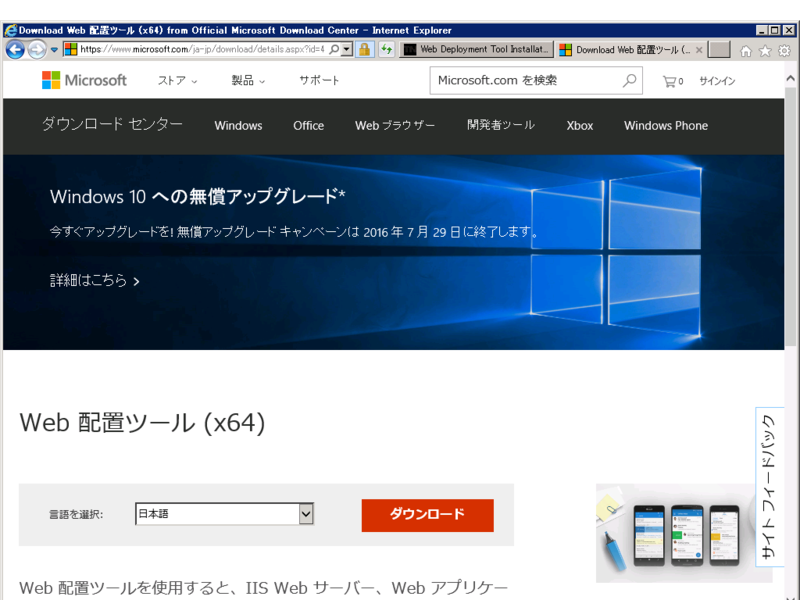Image resolution: width=800 pixels, height=600 pixels.
Task: Click the Windows 10 への無償アップグレード headline
Action: click(197, 196)
